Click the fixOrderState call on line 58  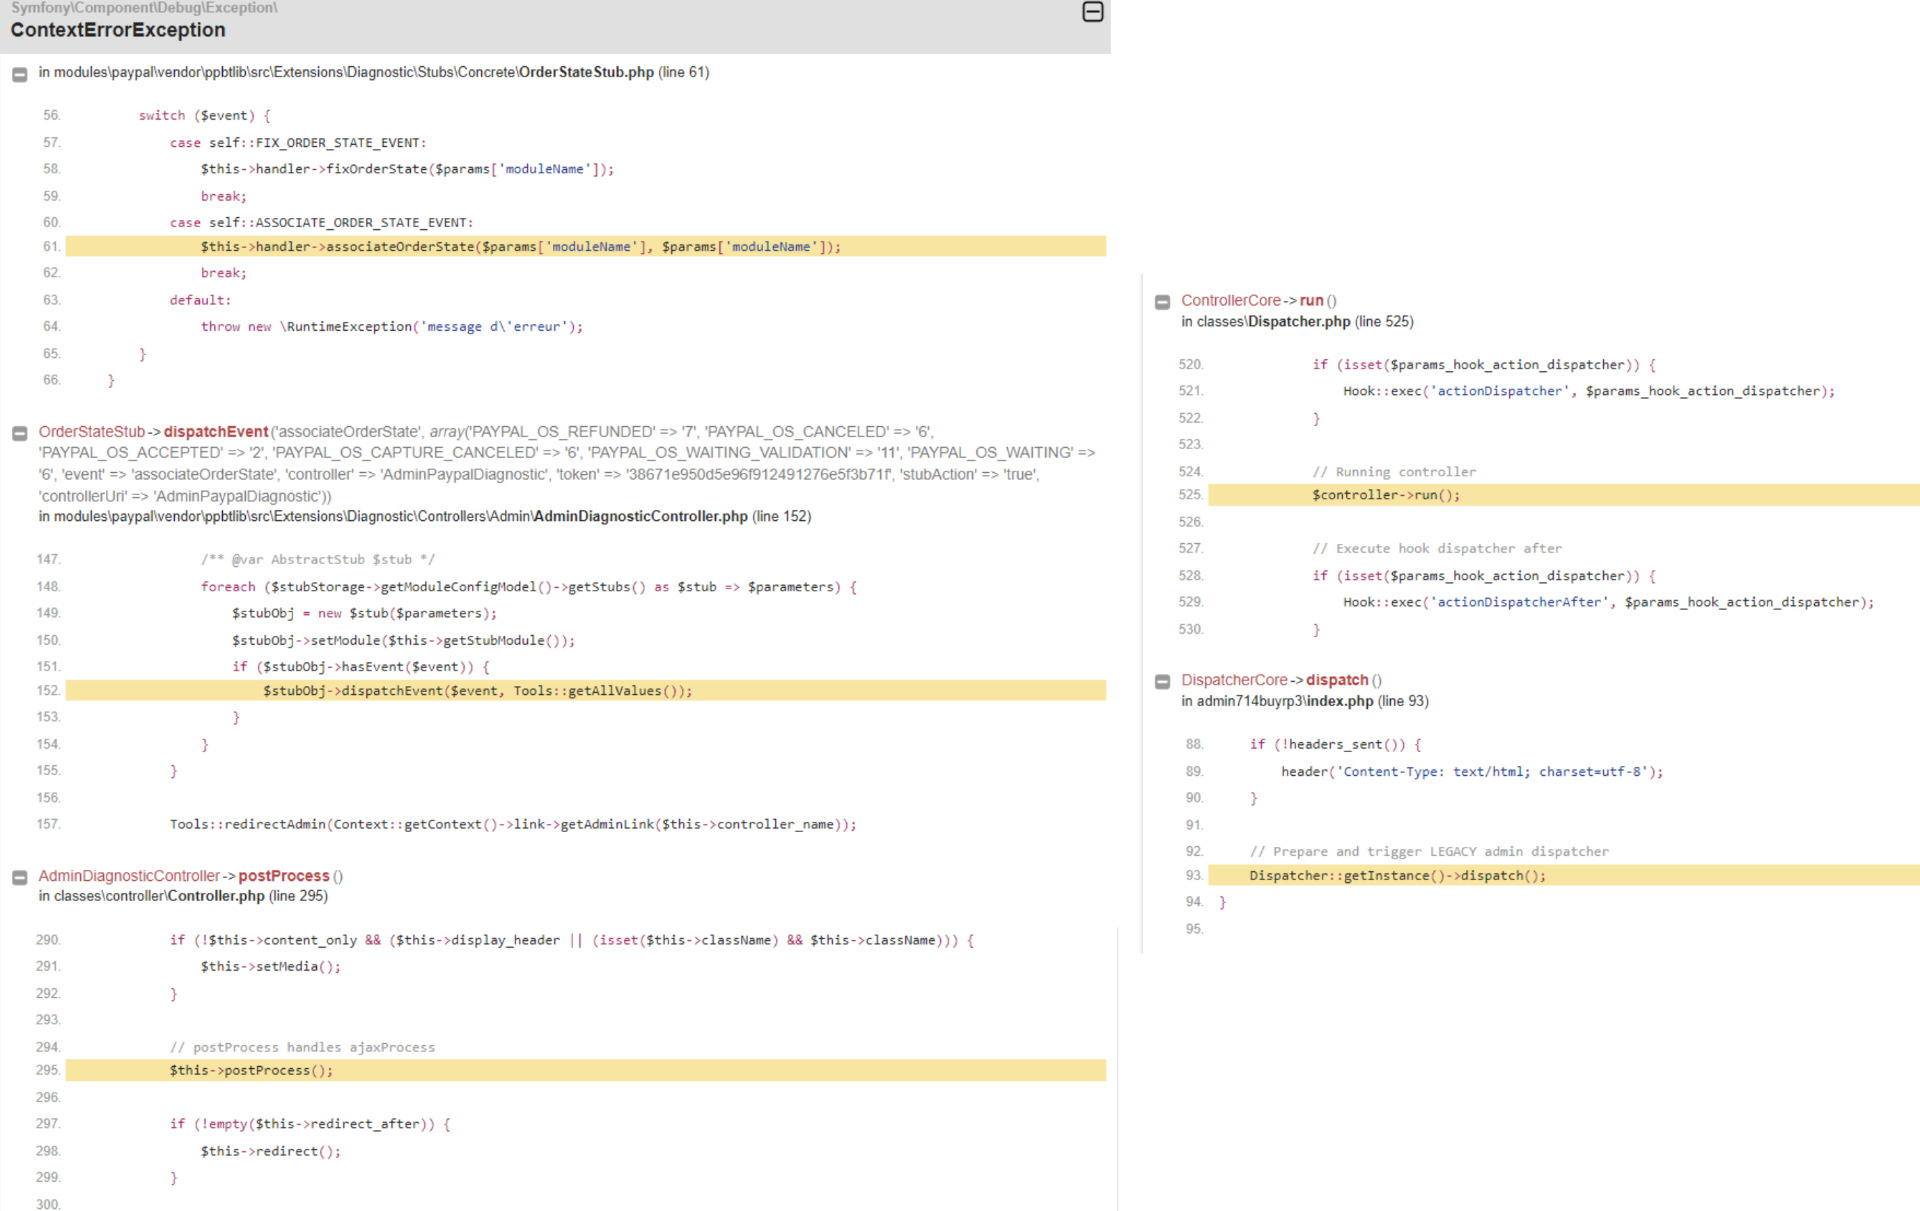407,169
